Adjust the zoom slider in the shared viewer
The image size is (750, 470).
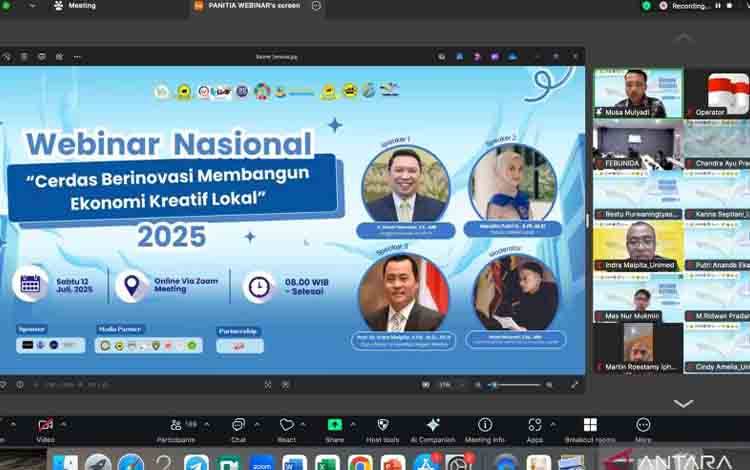(514, 385)
